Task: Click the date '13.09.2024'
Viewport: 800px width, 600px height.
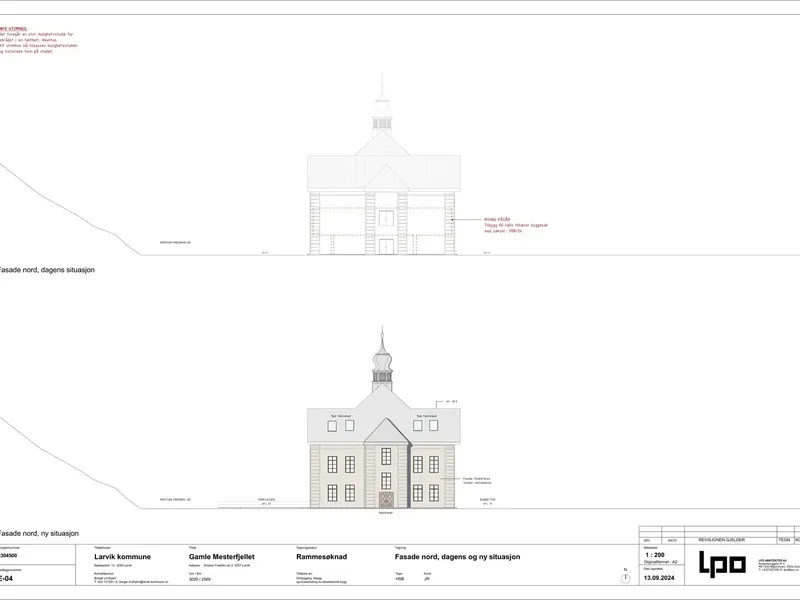Action: click(x=659, y=578)
